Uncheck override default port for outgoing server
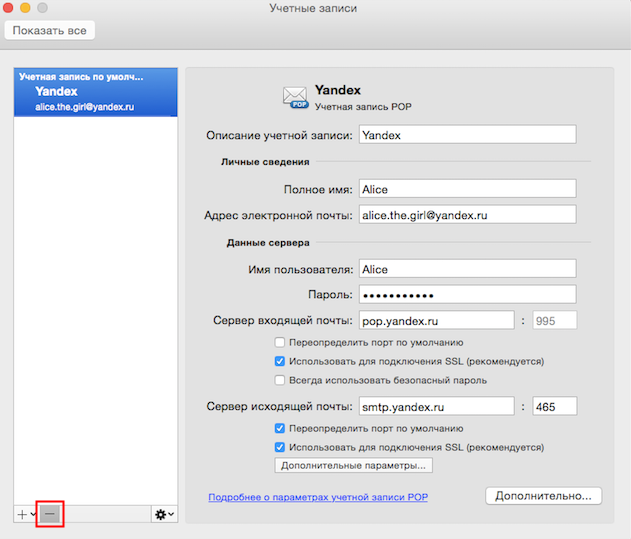The image size is (631, 539). click(280, 428)
